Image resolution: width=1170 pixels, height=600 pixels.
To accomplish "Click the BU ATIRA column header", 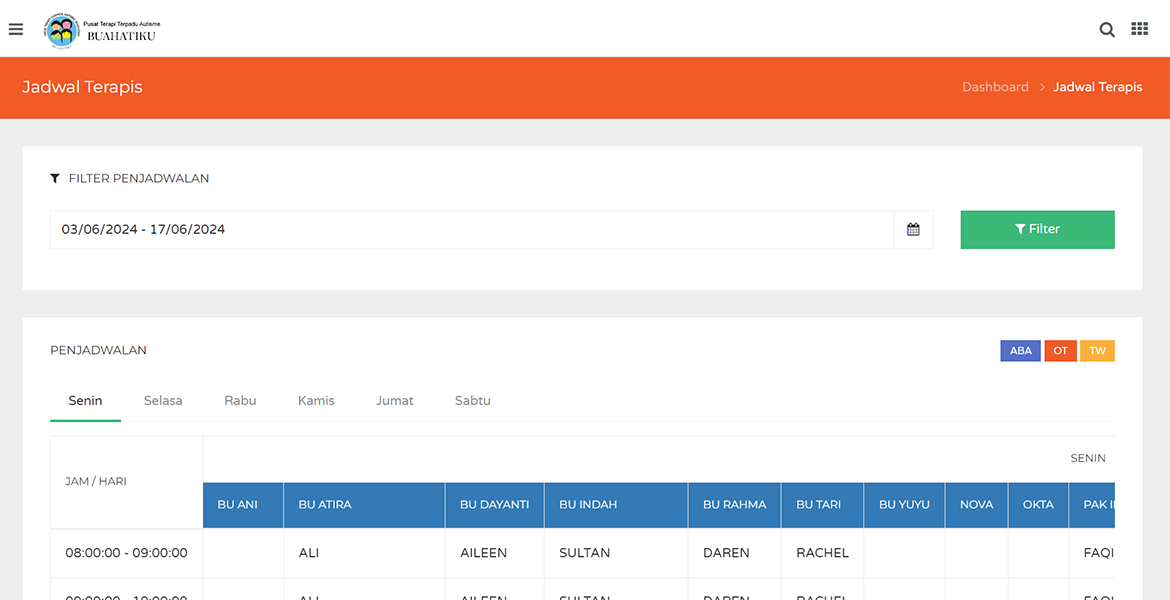I will click(x=364, y=505).
